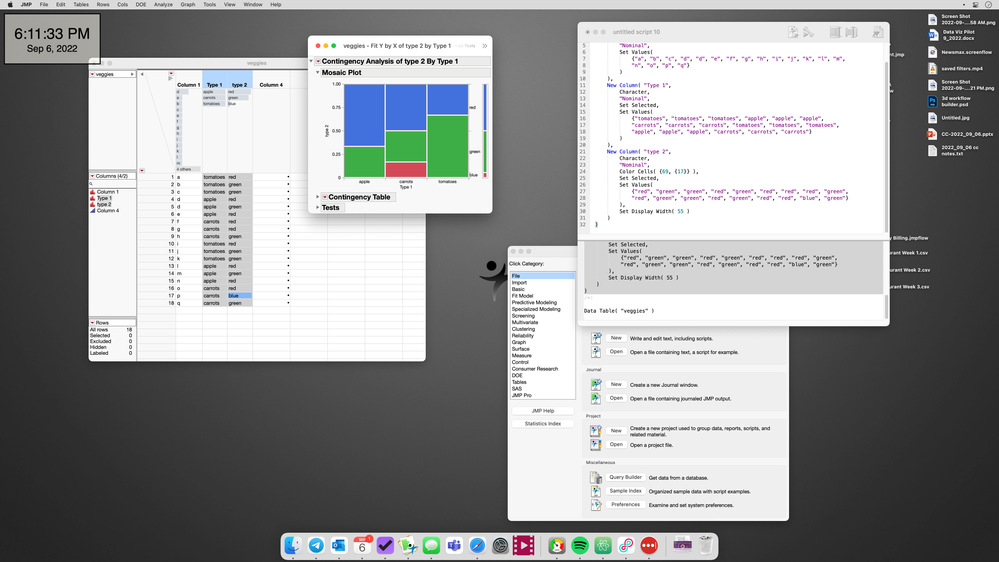
Task: Open the Calendar app from the dock
Action: point(362,545)
